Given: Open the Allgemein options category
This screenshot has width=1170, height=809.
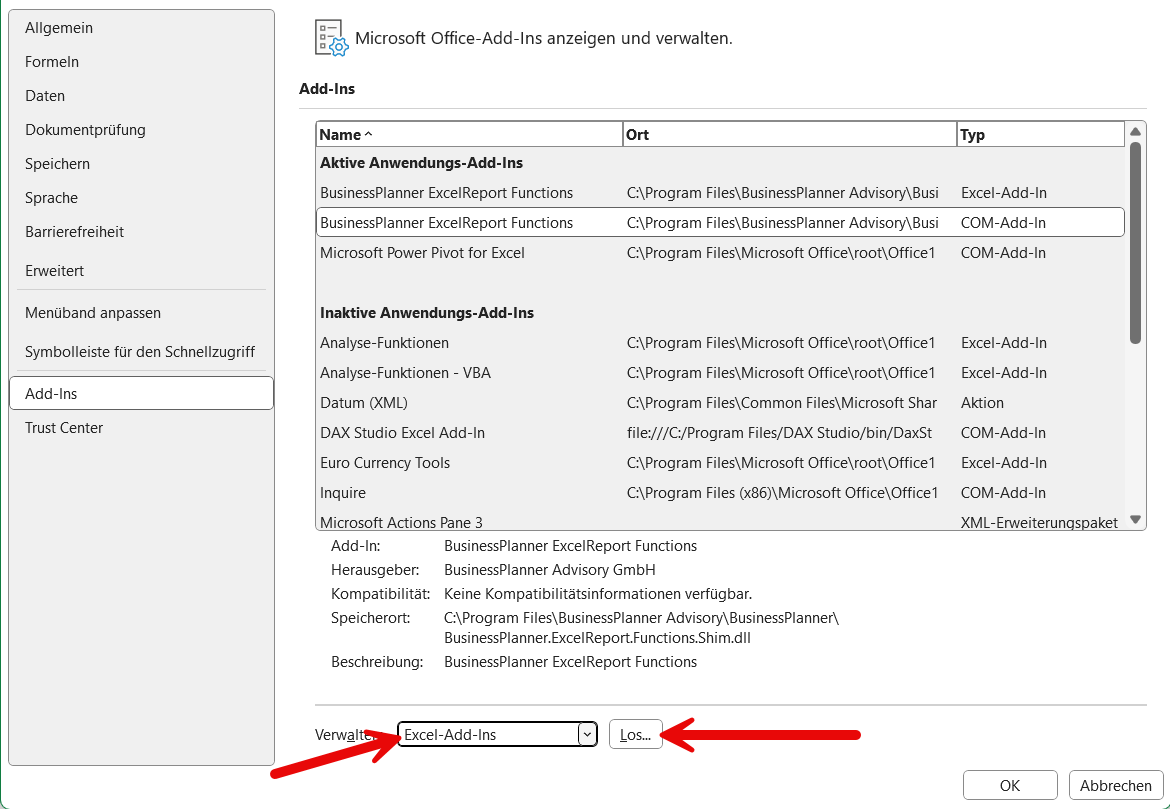Looking at the screenshot, I should pyautogui.click(x=59, y=28).
